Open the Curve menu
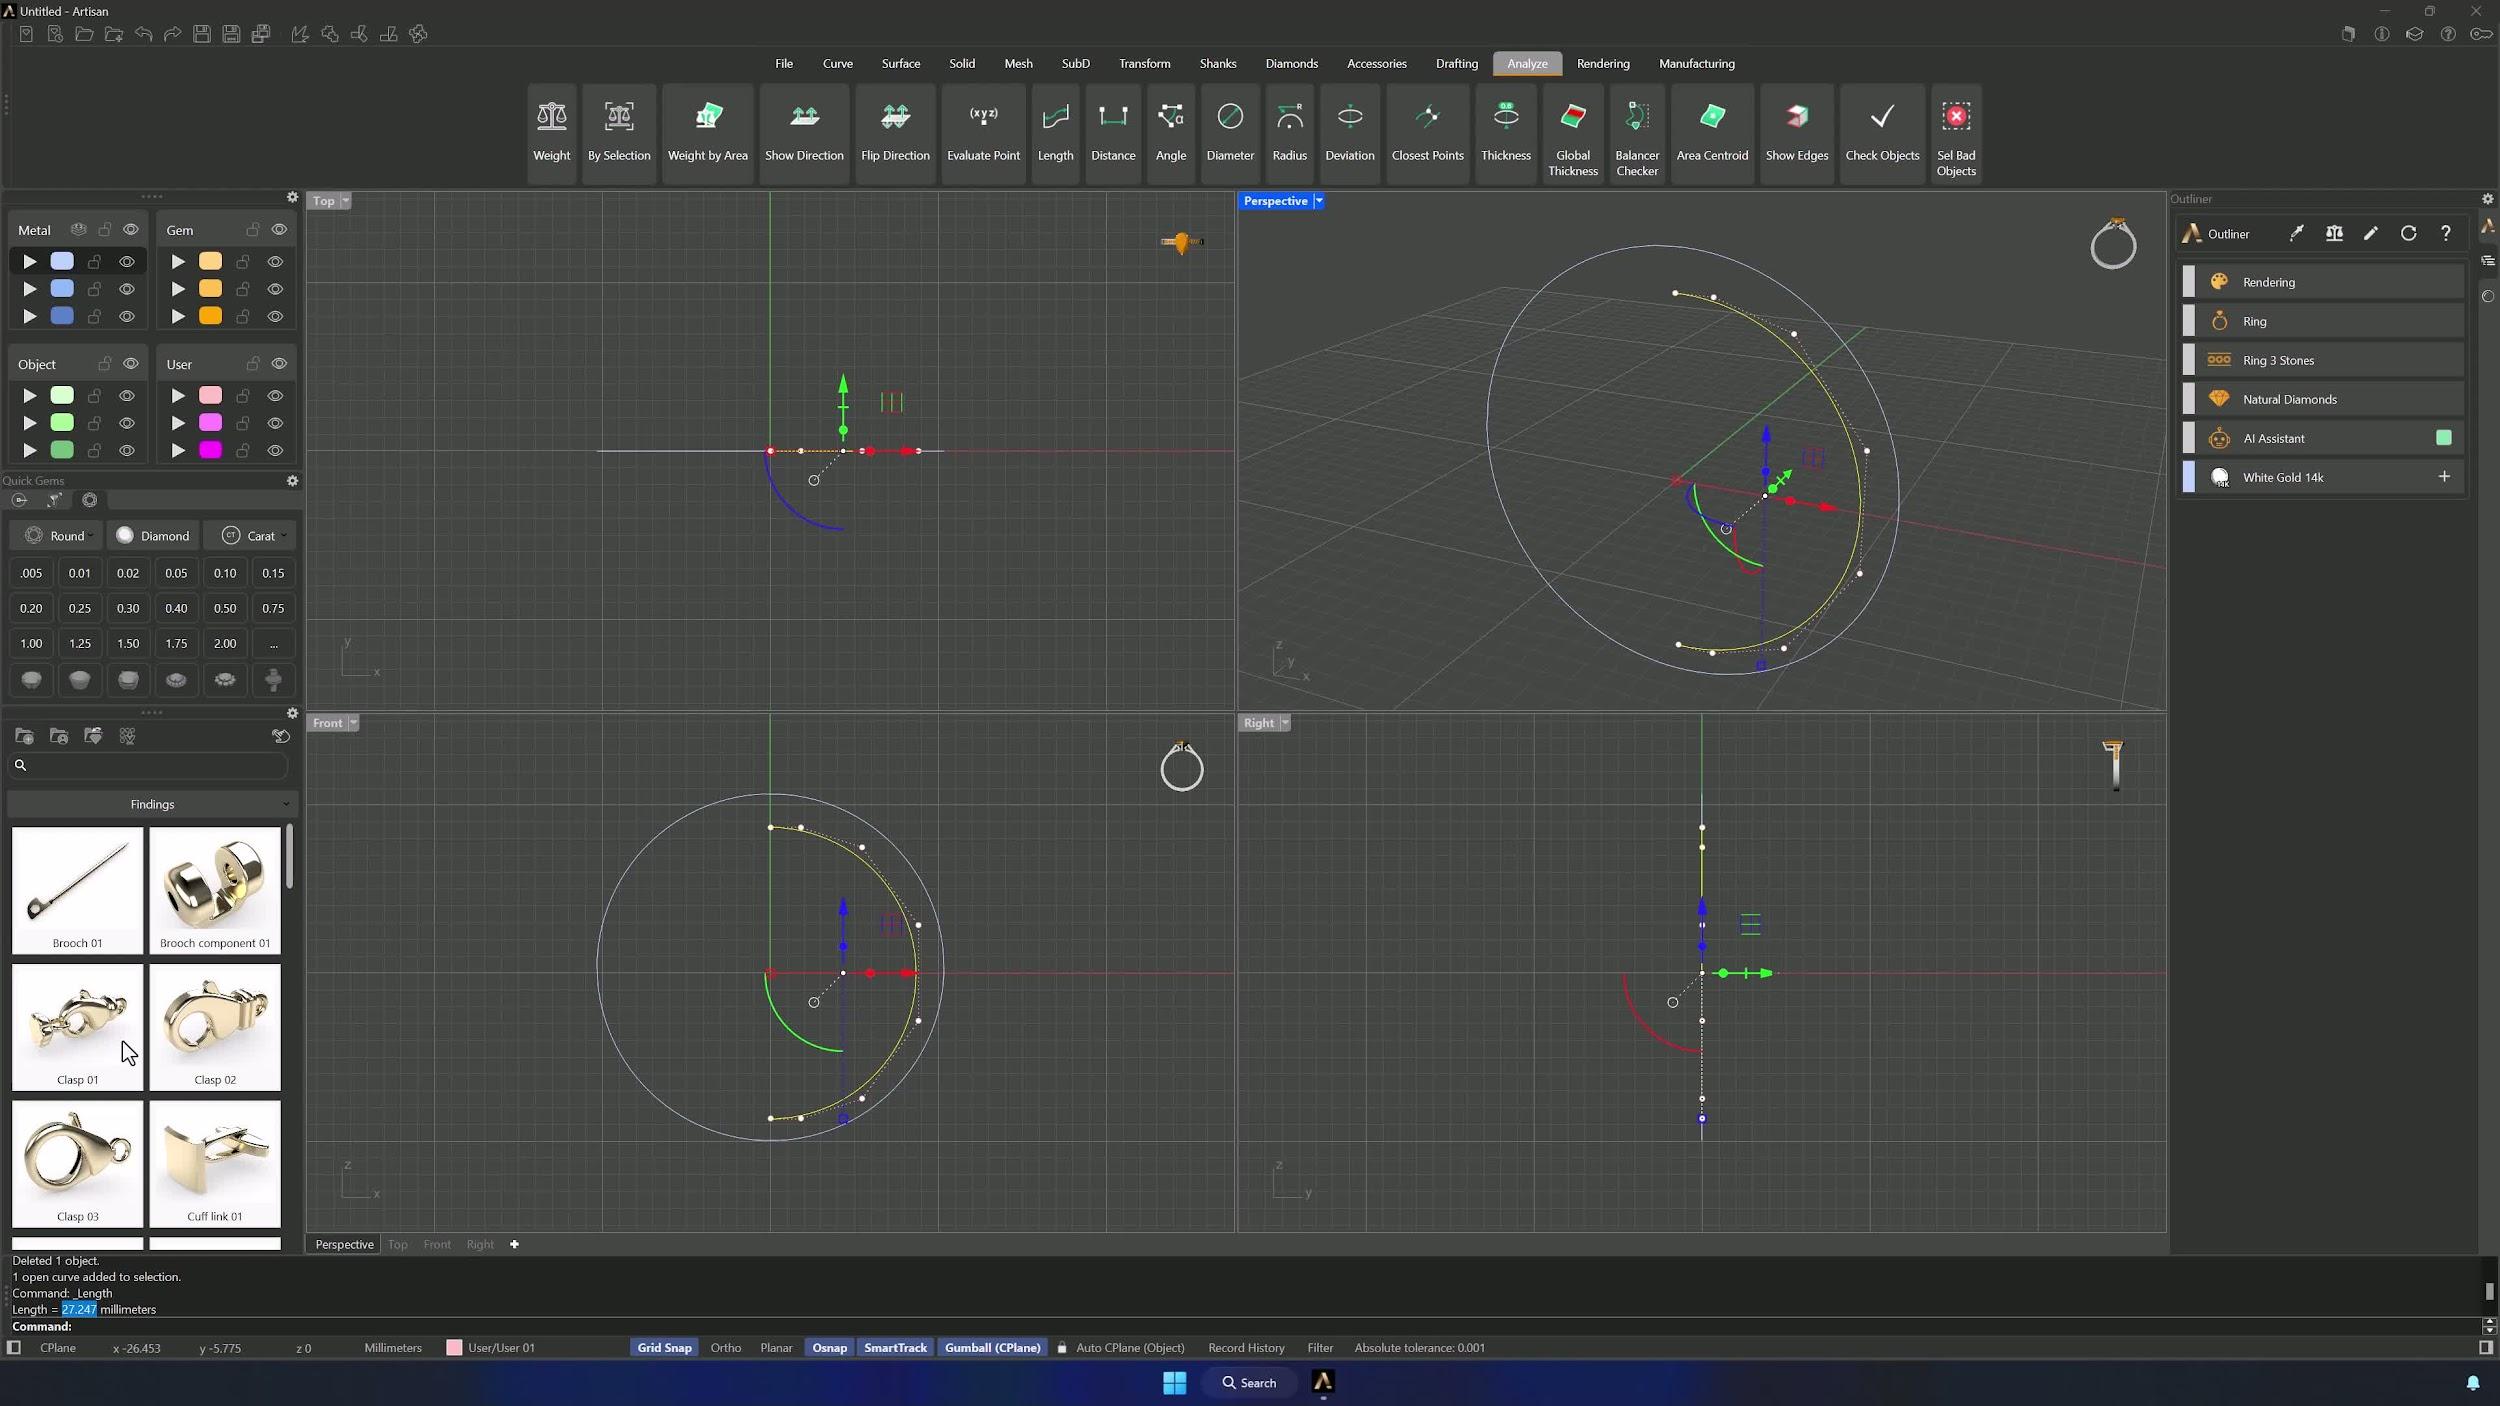This screenshot has width=2500, height=1406. (837, 63)
